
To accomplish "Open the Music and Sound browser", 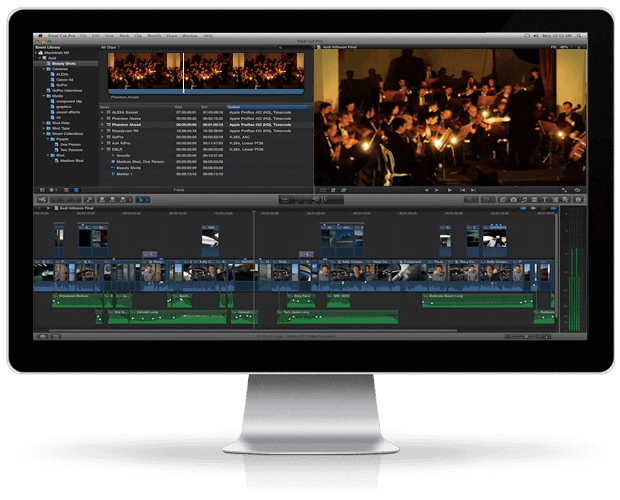I will tap(524, 200).
